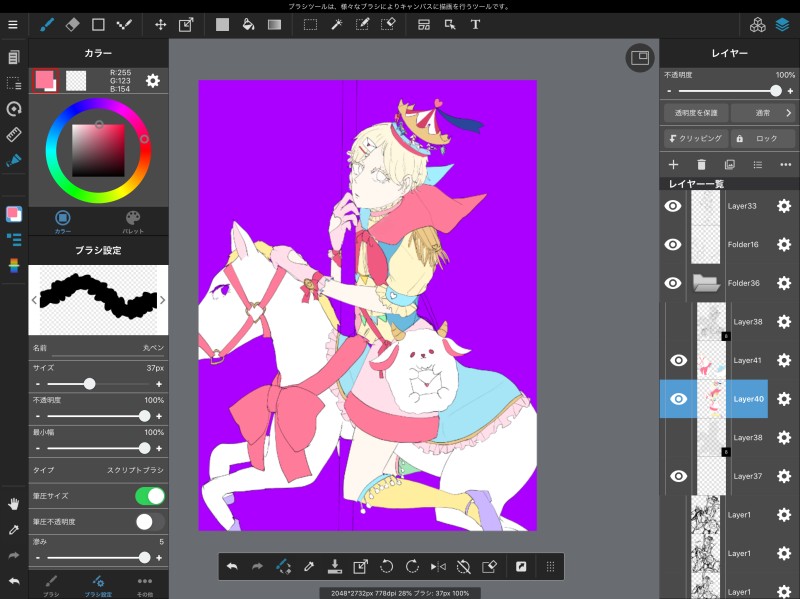Click the pink foreground color swatch

tap(44, 79)
